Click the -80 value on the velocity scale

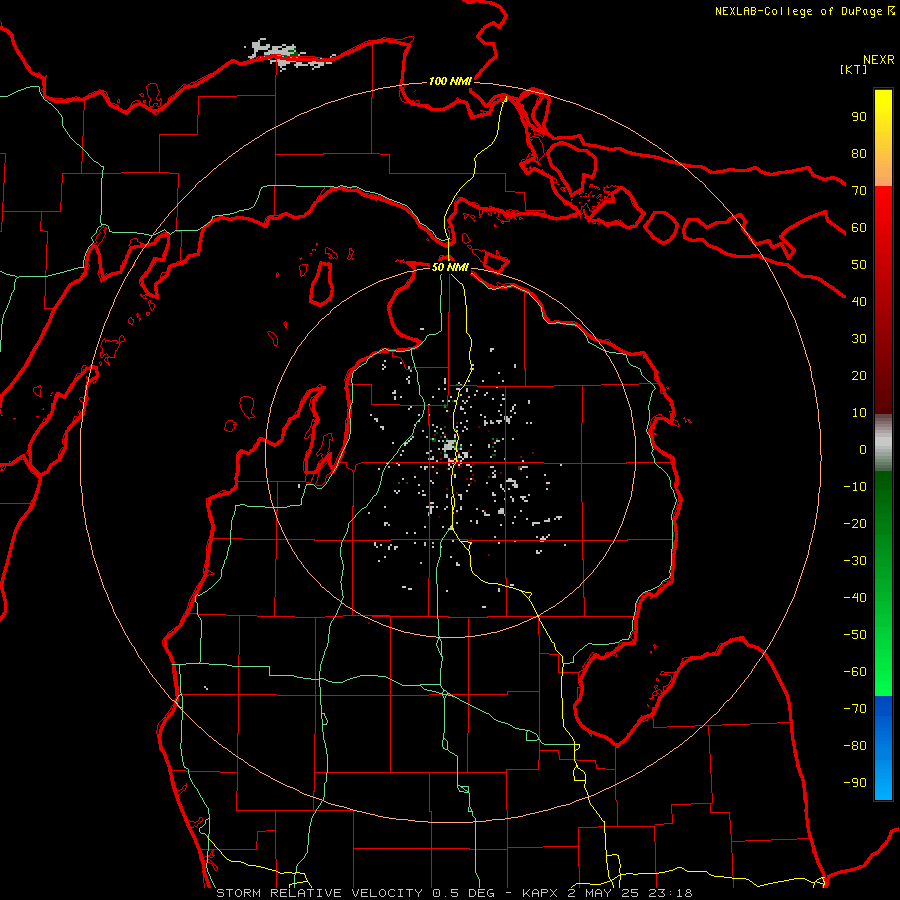pos(855,746)
